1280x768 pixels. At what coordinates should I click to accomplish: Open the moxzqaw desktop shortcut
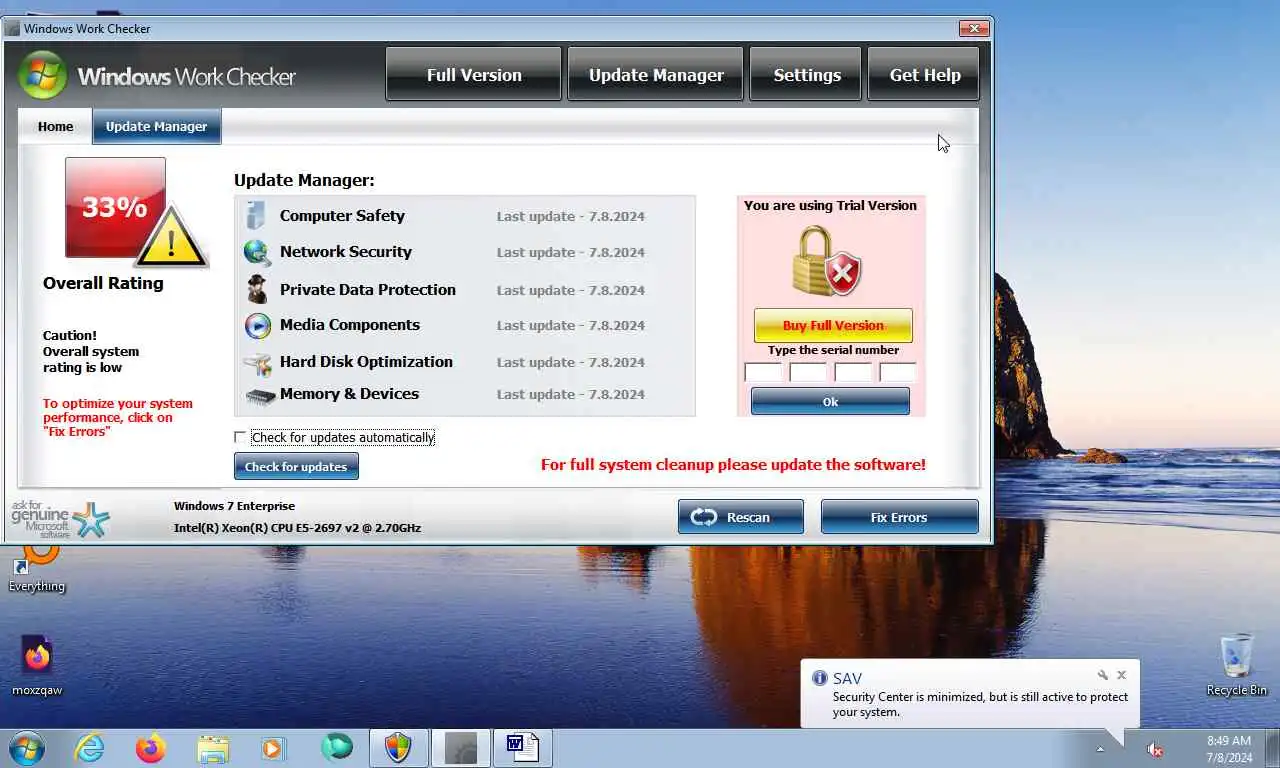[x=37, y=665]
